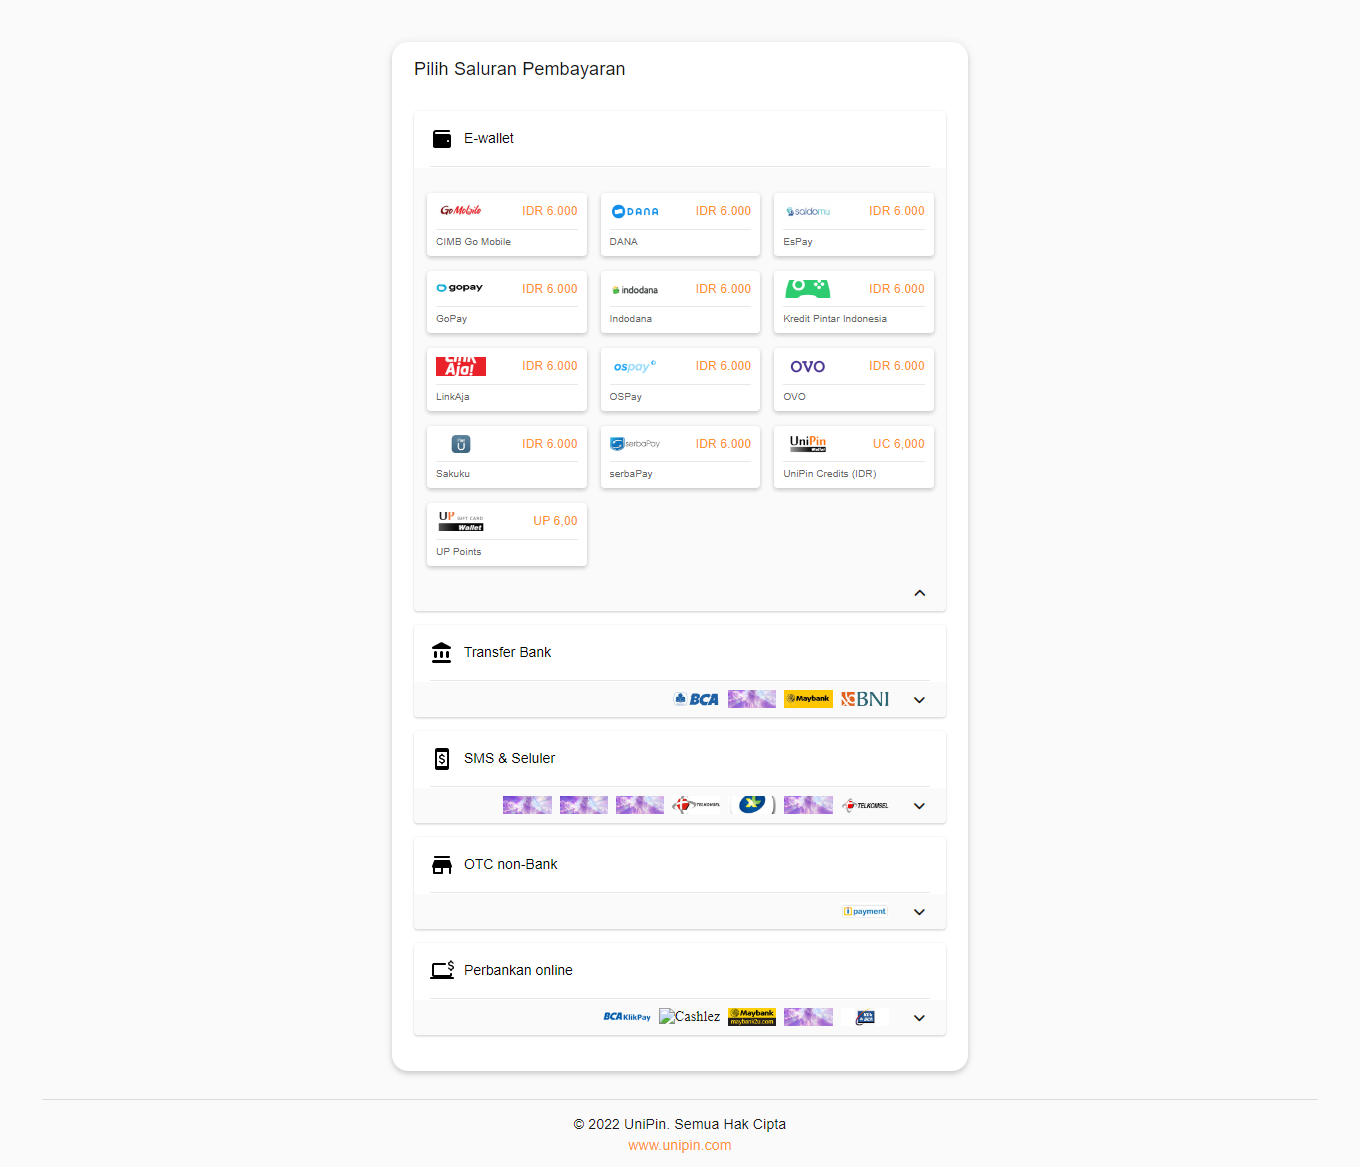Screen dimensions: 1360x1167
Task: Select EsPay saldomu payment
Action: click(x=853, y=225)
